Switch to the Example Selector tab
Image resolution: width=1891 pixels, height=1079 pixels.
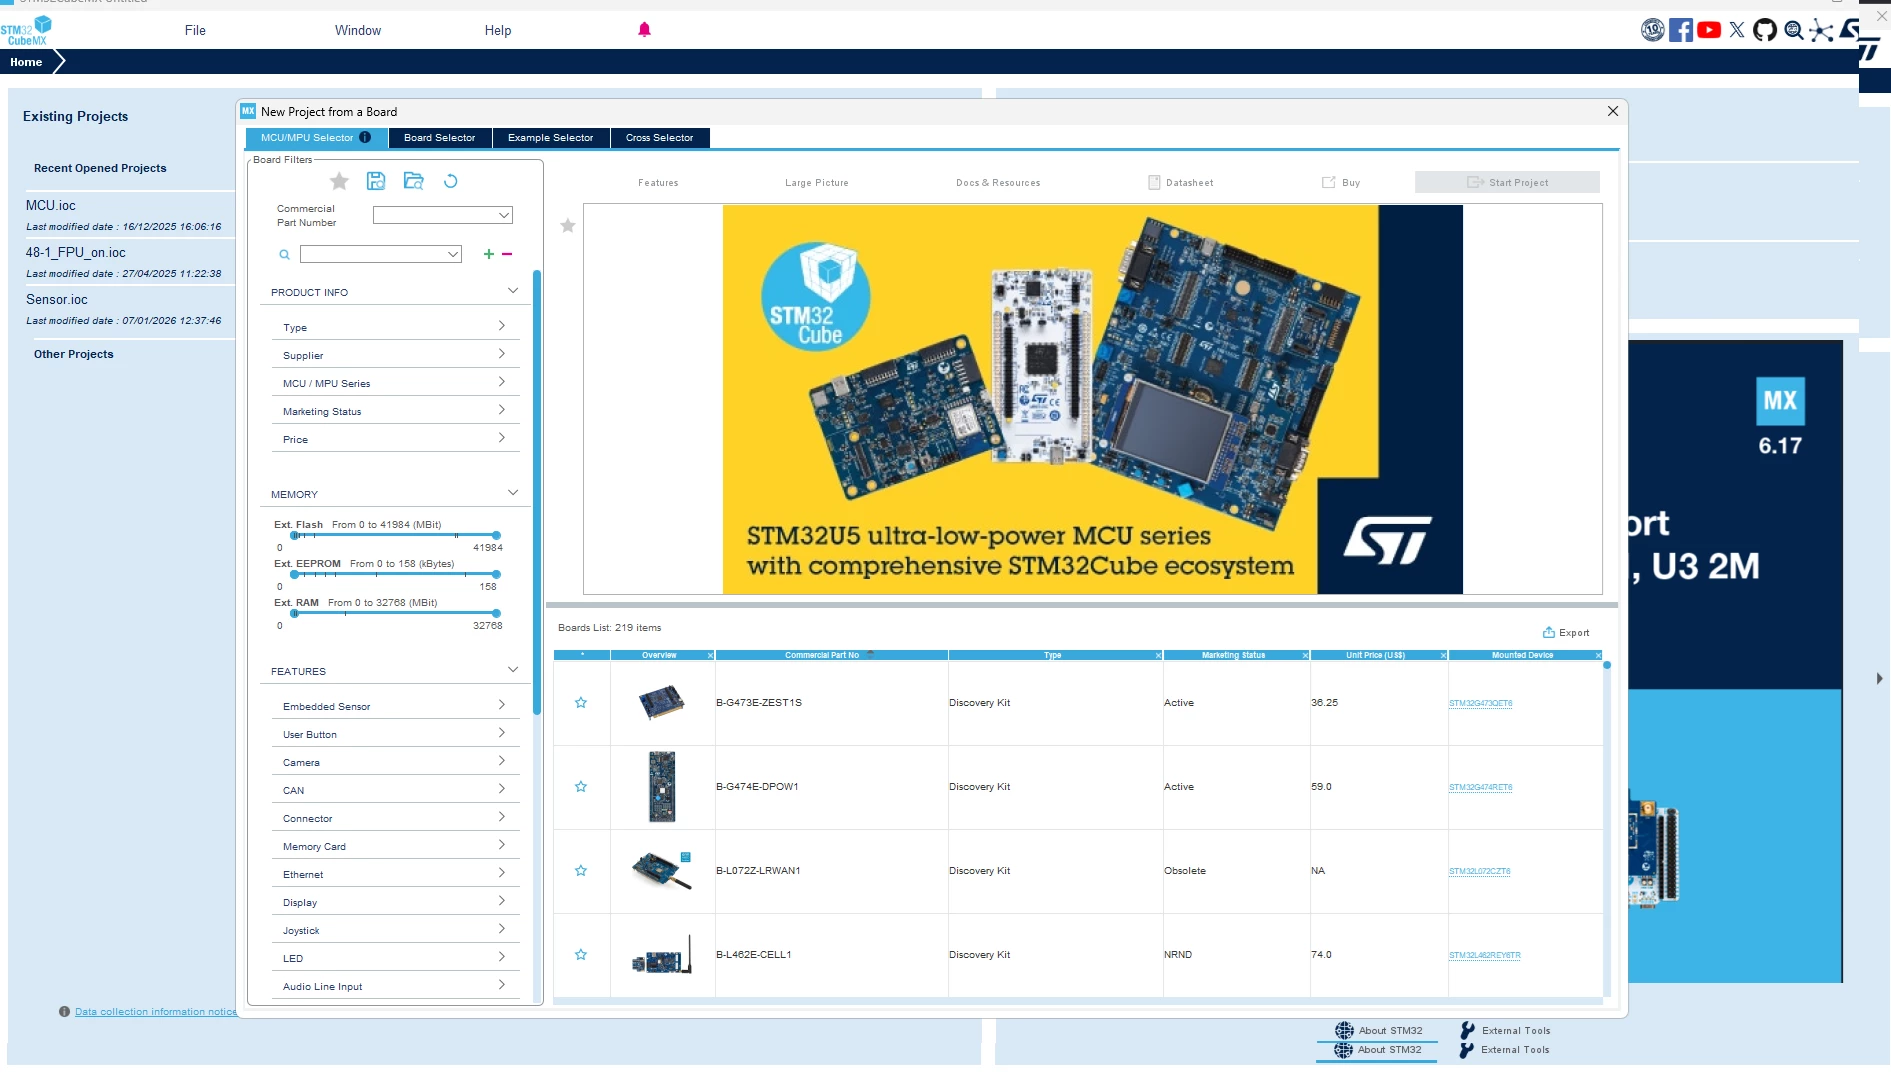pos(551,138)
